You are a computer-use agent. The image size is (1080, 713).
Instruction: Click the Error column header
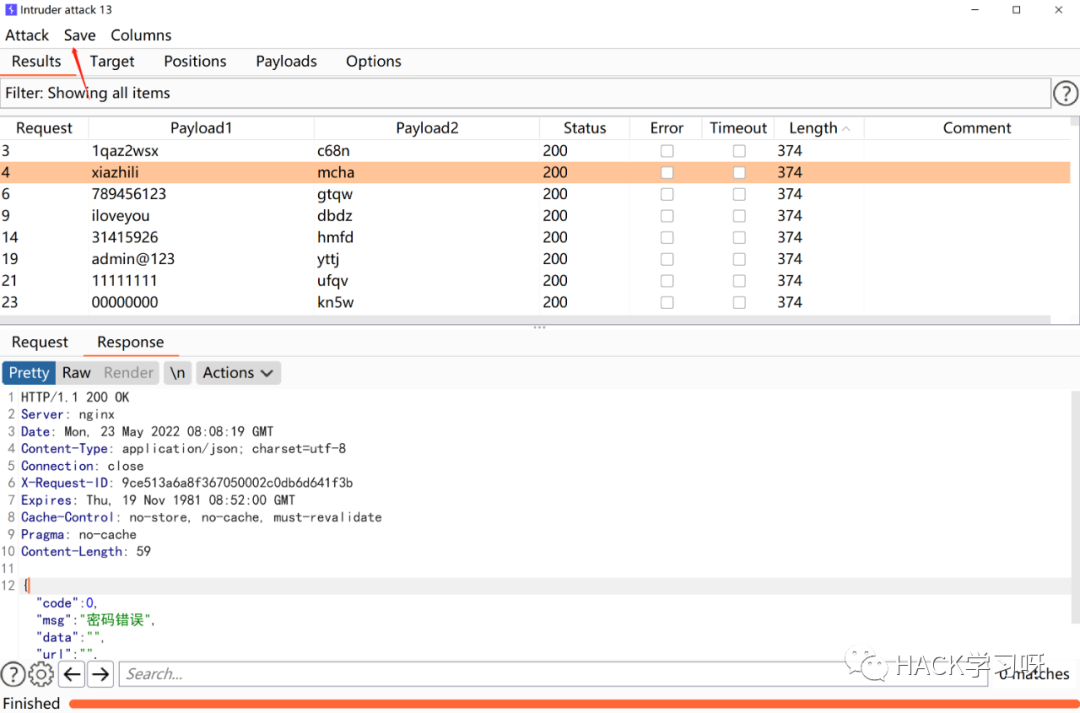pyautogui.click(x=666, y=128)
